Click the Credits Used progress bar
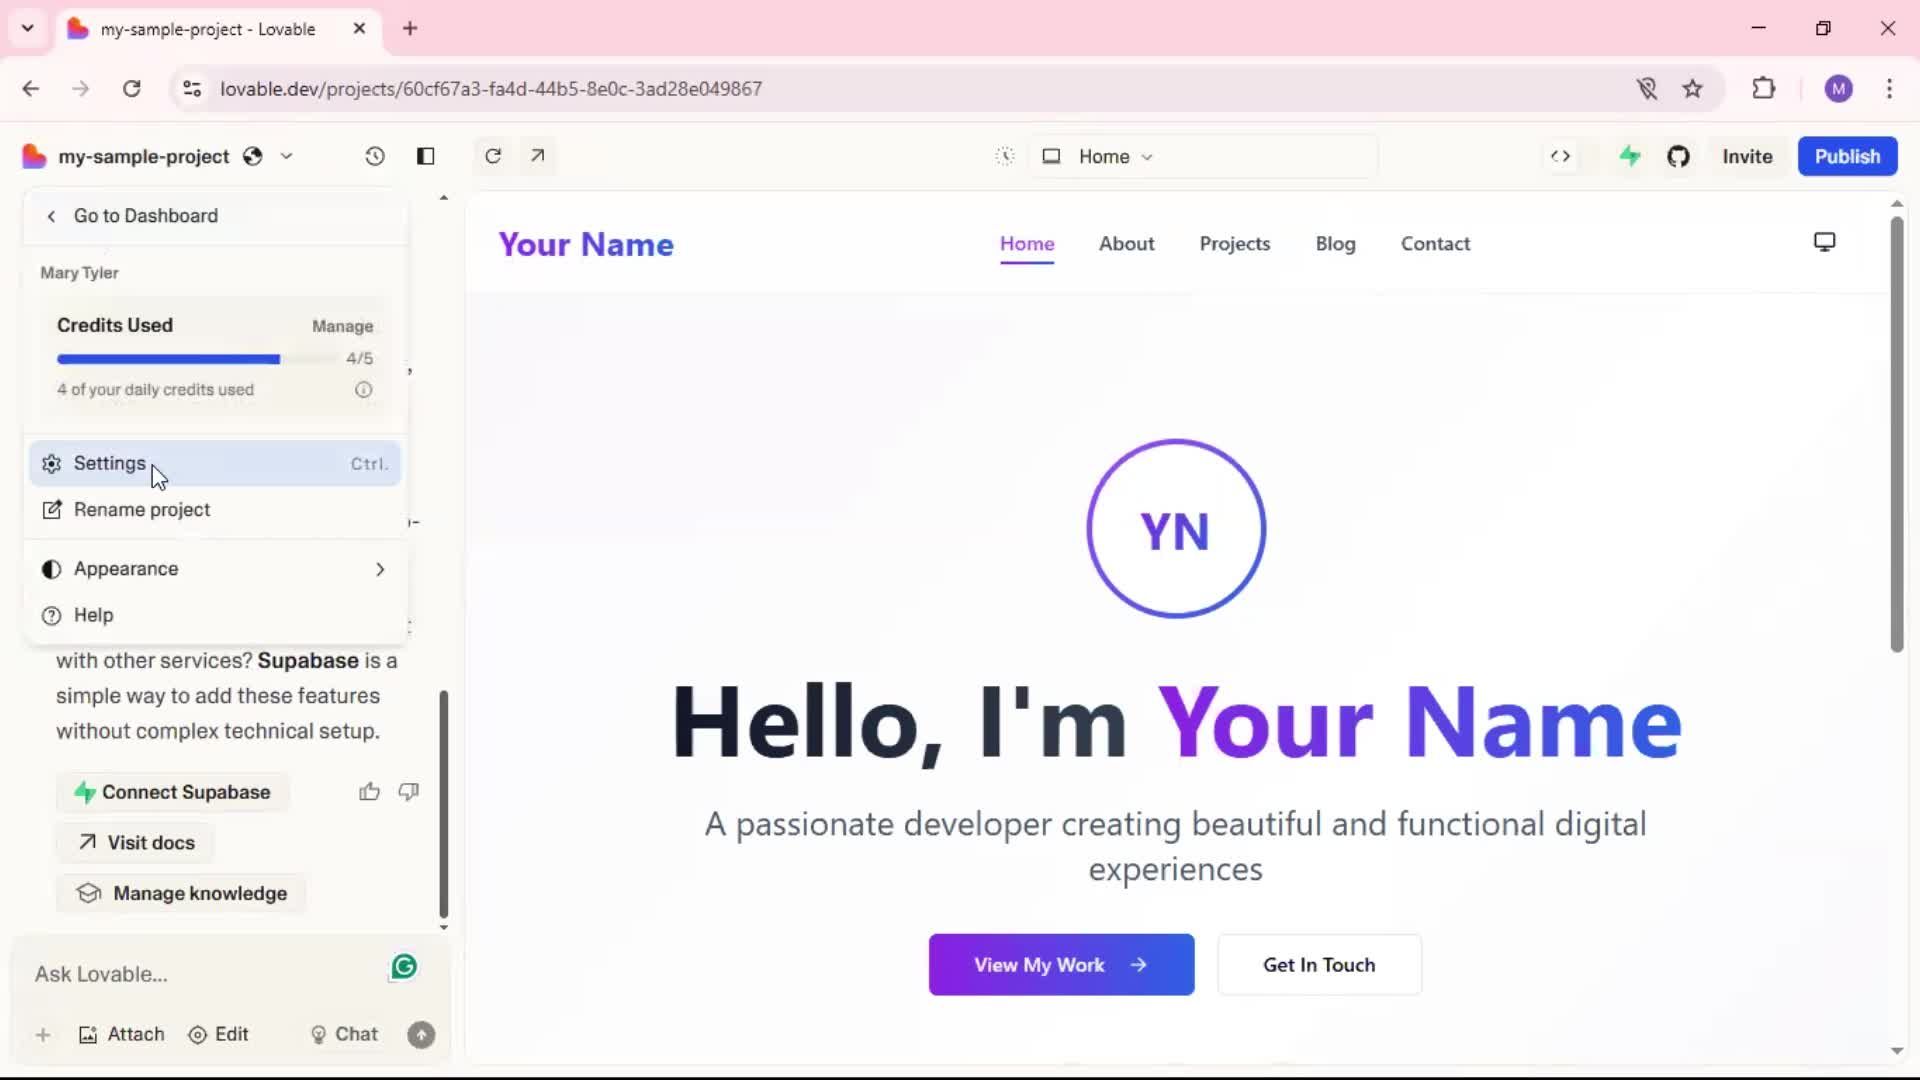The width and height of the screenshot is (1920, 1080). point(197,359)
